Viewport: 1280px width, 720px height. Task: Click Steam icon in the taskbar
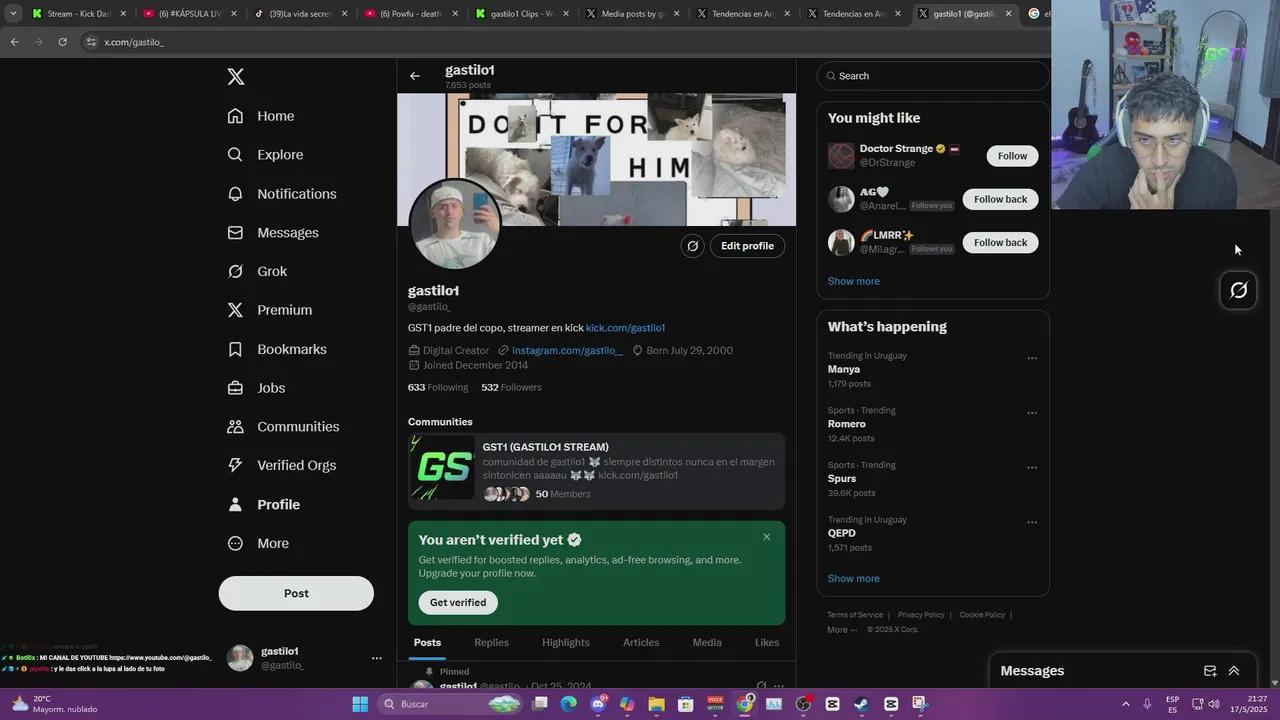(861, 704)
